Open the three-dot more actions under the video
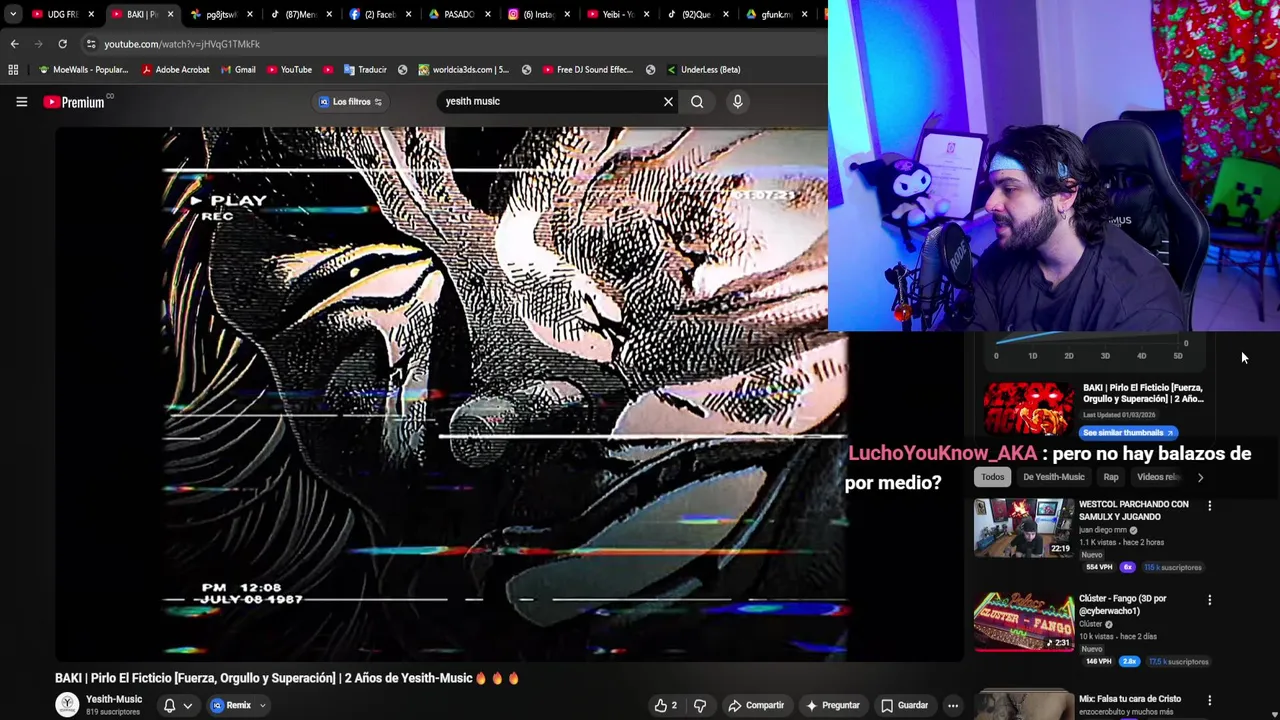The width and height of the screenshot is (1280, 720). tap(953, 705)
